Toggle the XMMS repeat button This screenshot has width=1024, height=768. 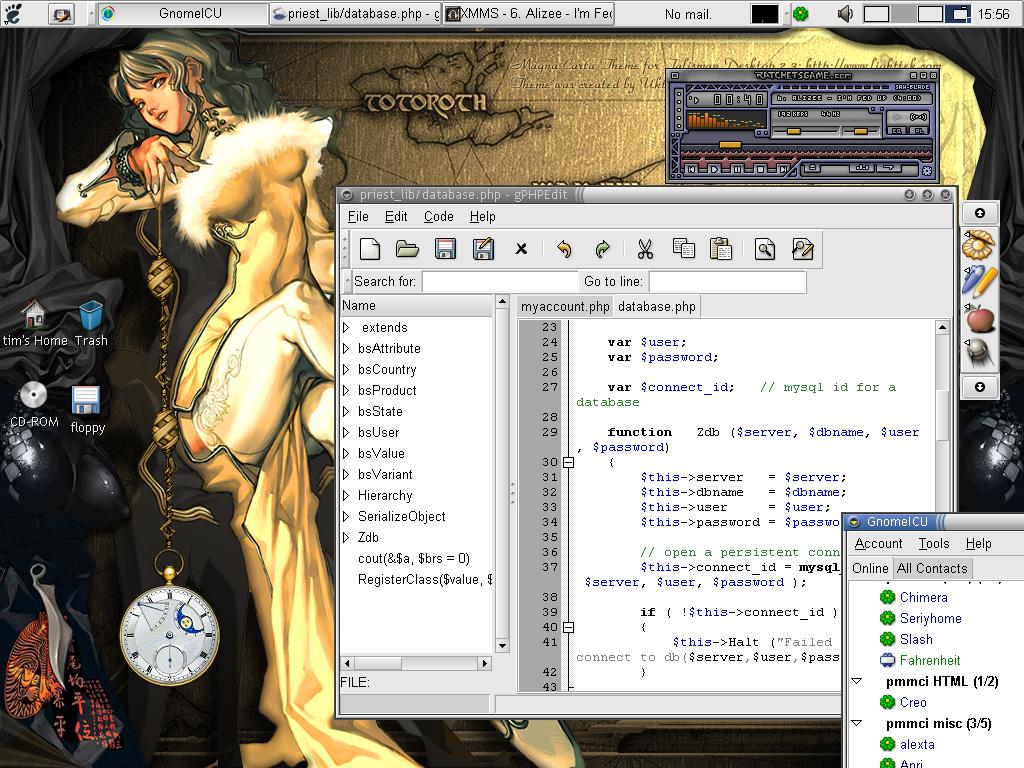tap(889, 167)
